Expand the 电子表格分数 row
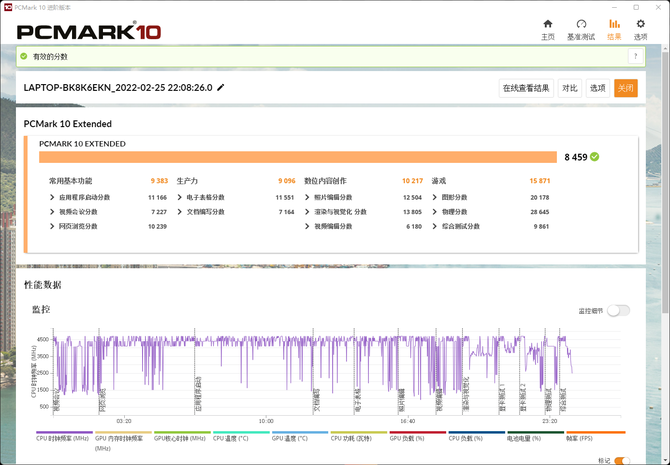The width and height of the screenshot is (670, 465). [180, 198]
